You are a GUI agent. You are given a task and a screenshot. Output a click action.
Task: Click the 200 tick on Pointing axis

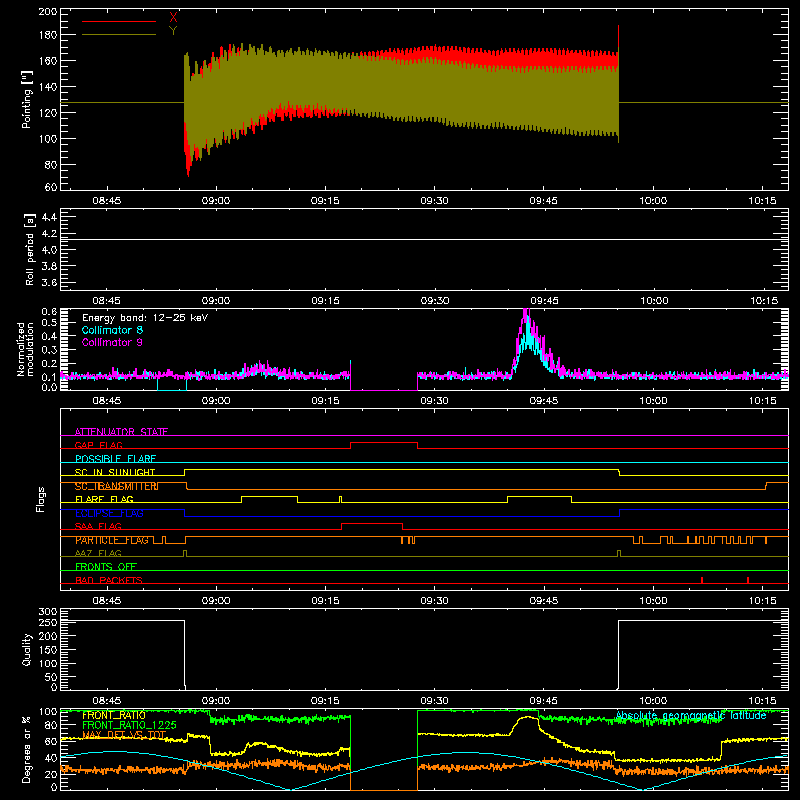click(48, 11)
